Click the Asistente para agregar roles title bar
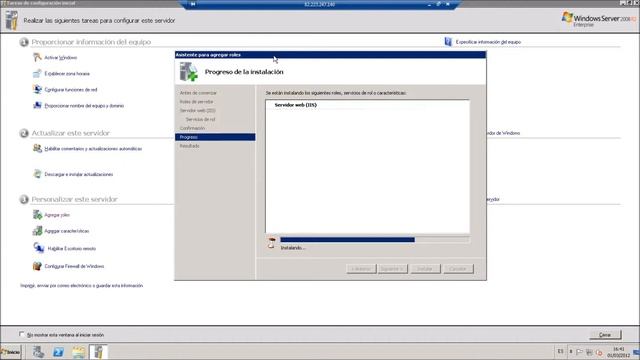Image resolution: width=640 pixels, height=360 pixels. coord(330,55)
